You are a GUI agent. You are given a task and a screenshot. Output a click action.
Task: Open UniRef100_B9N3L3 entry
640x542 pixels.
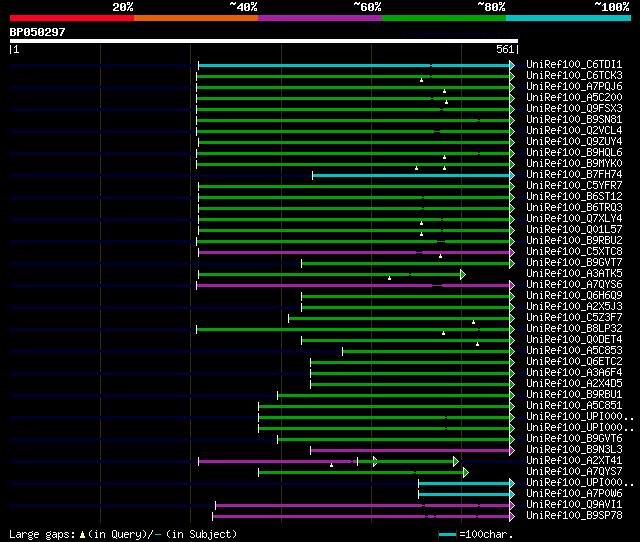click(574, 450)
